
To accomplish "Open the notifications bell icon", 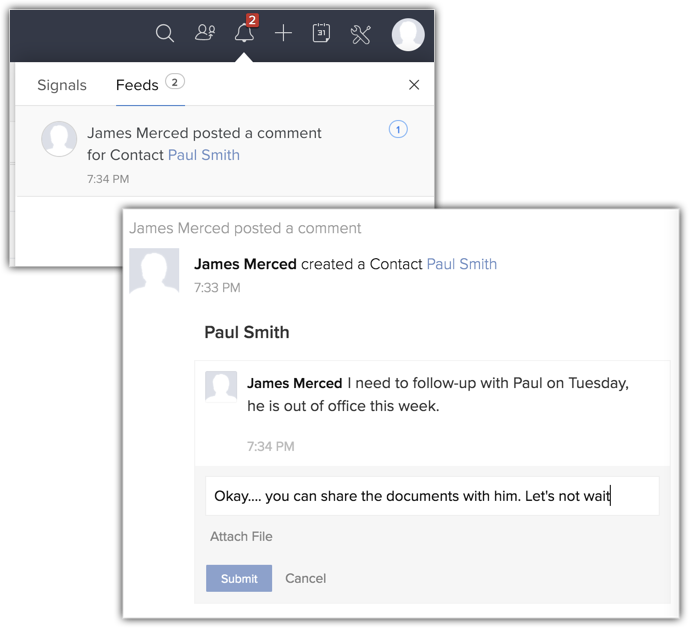I will pyautogui.click(x=244, y=34).
